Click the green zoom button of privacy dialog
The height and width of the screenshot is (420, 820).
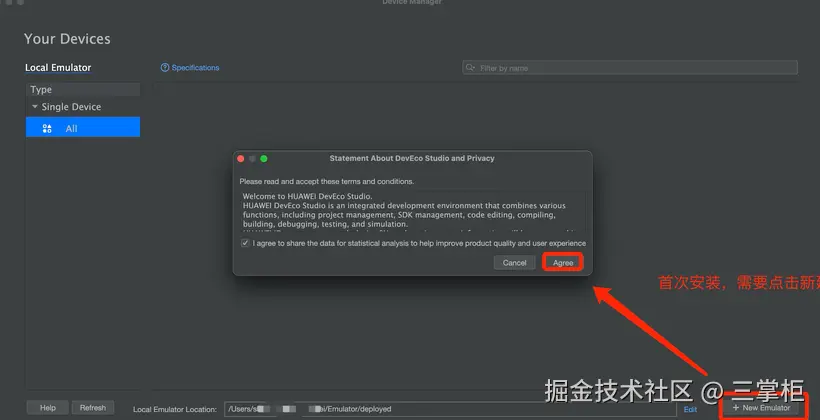264,158
